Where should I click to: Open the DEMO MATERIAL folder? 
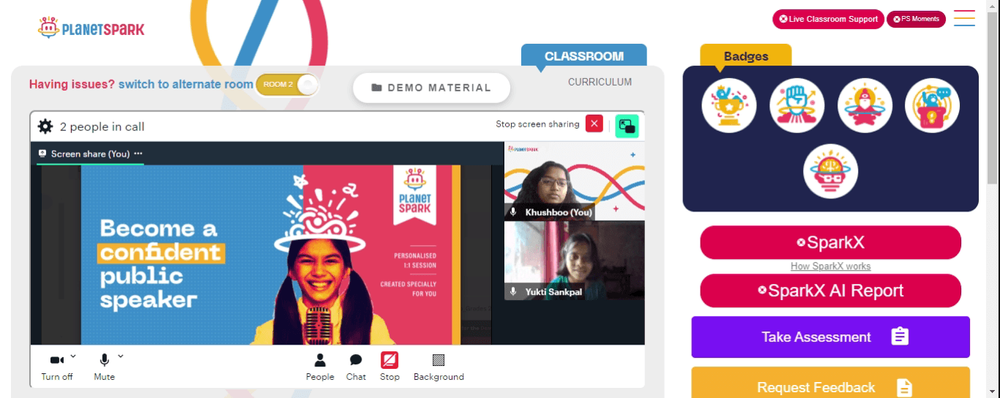pyautogui.click(x=432, y=88)
